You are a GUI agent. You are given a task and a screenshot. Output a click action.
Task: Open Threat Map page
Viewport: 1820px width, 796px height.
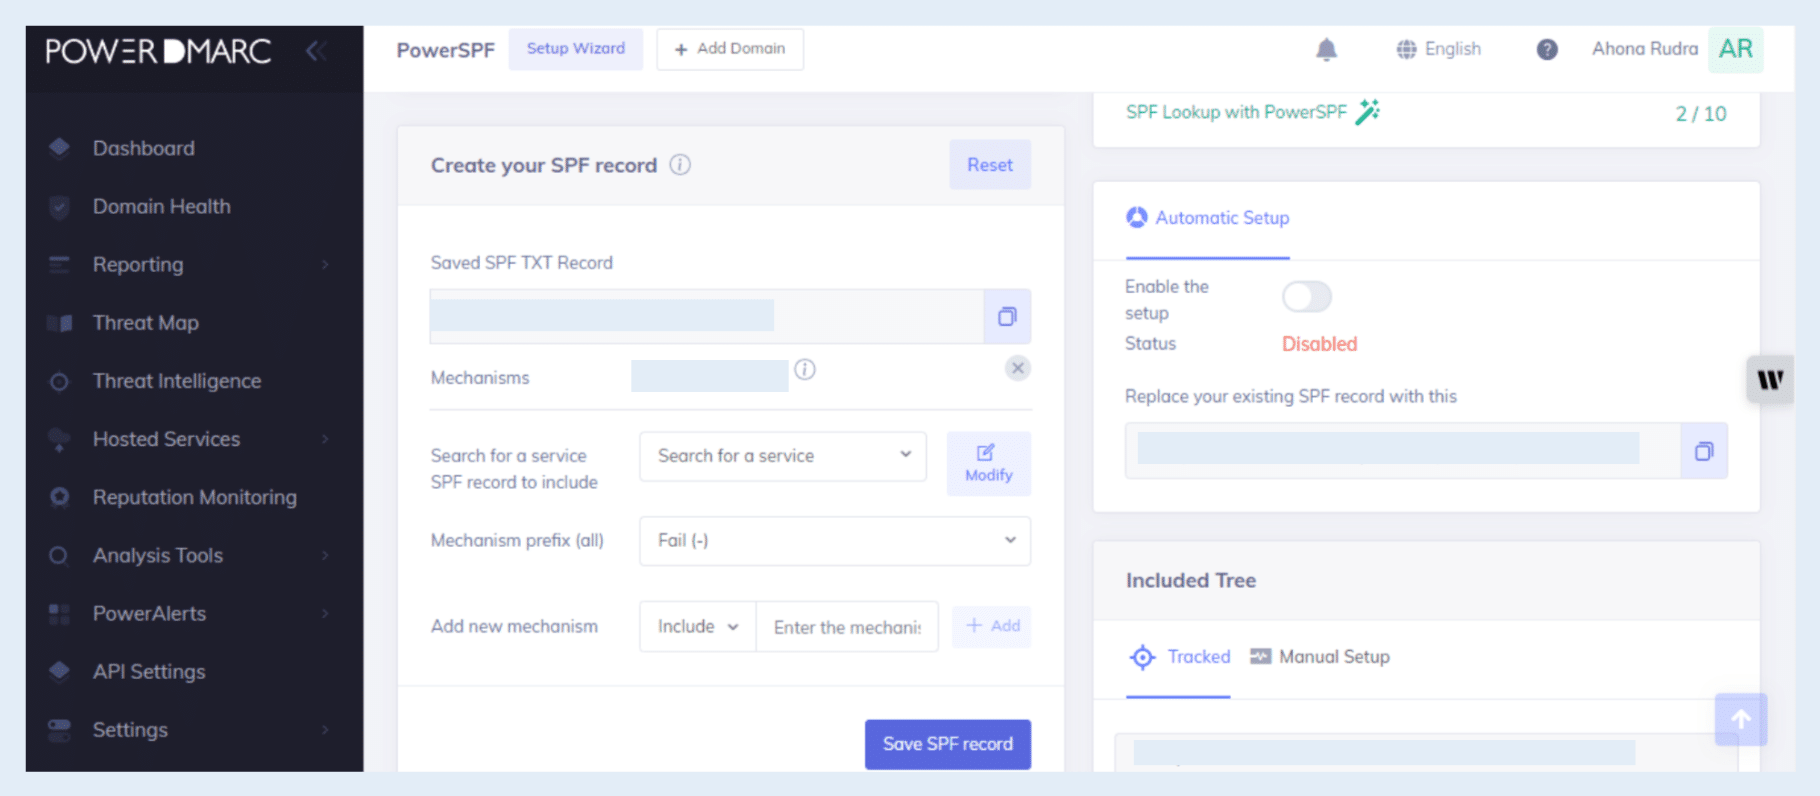tap(146, 323)
